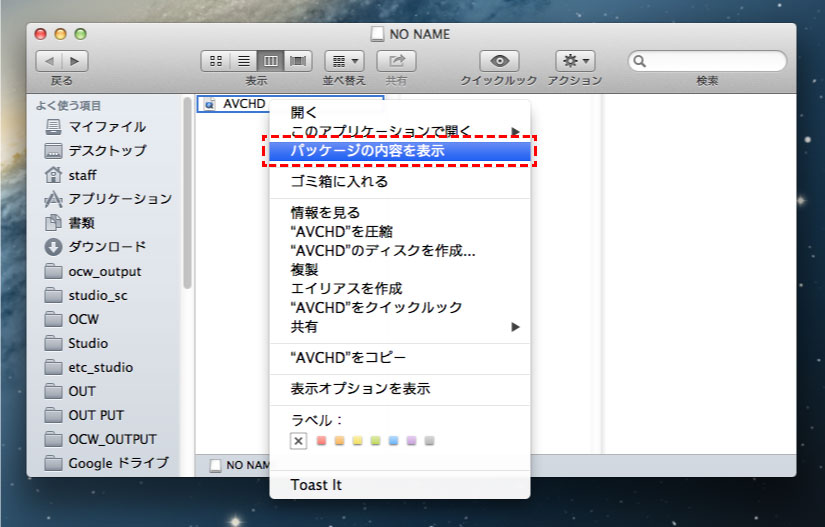Choose "AVCHD"を圧縮
Viewport: 825px width, 527px height.
coord(399,231)
